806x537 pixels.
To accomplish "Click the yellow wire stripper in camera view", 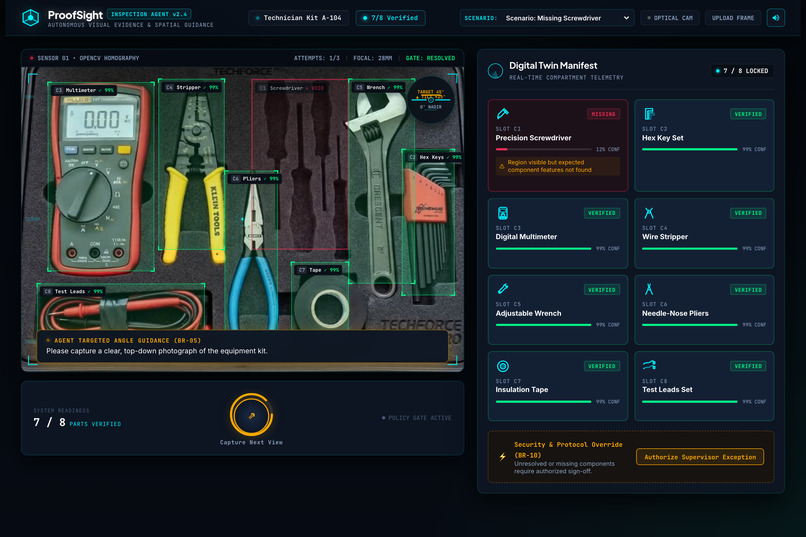I will click(x=194, y=173).
